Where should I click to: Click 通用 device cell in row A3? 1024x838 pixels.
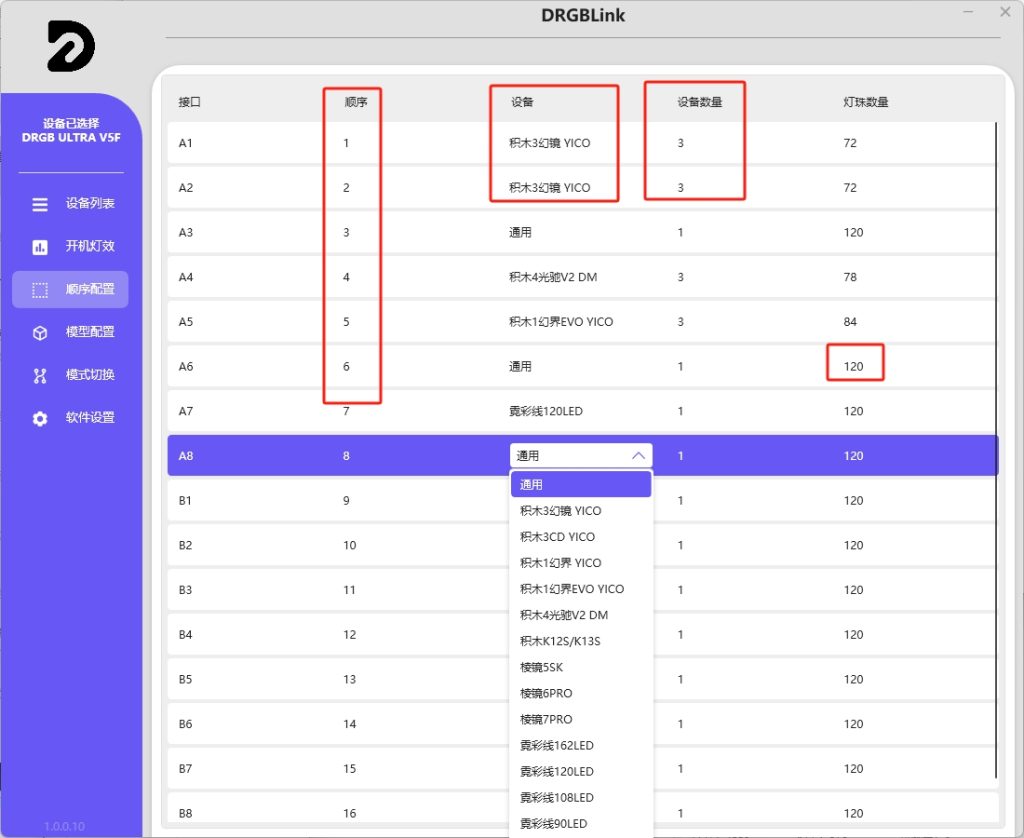pyautogui.click(x=520, y=233)
